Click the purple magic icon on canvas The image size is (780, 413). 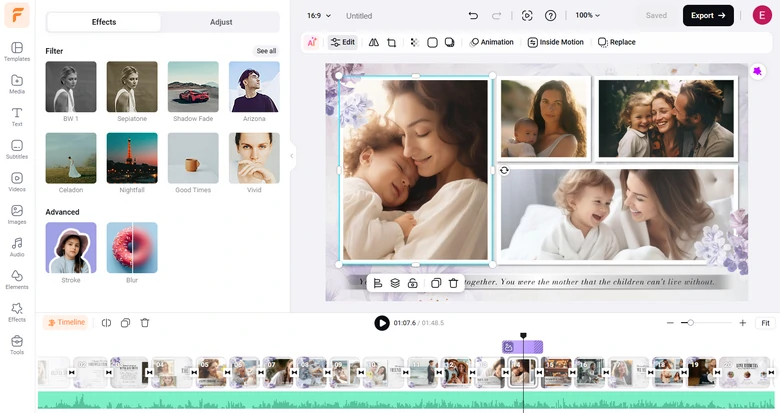(x=757, y=72)
